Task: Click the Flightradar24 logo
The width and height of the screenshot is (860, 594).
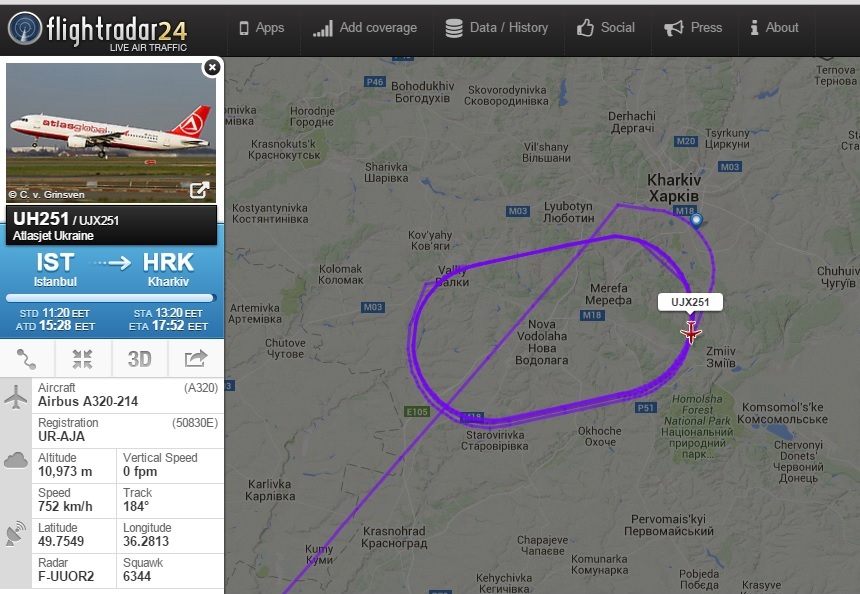Action: click(98, 30)
